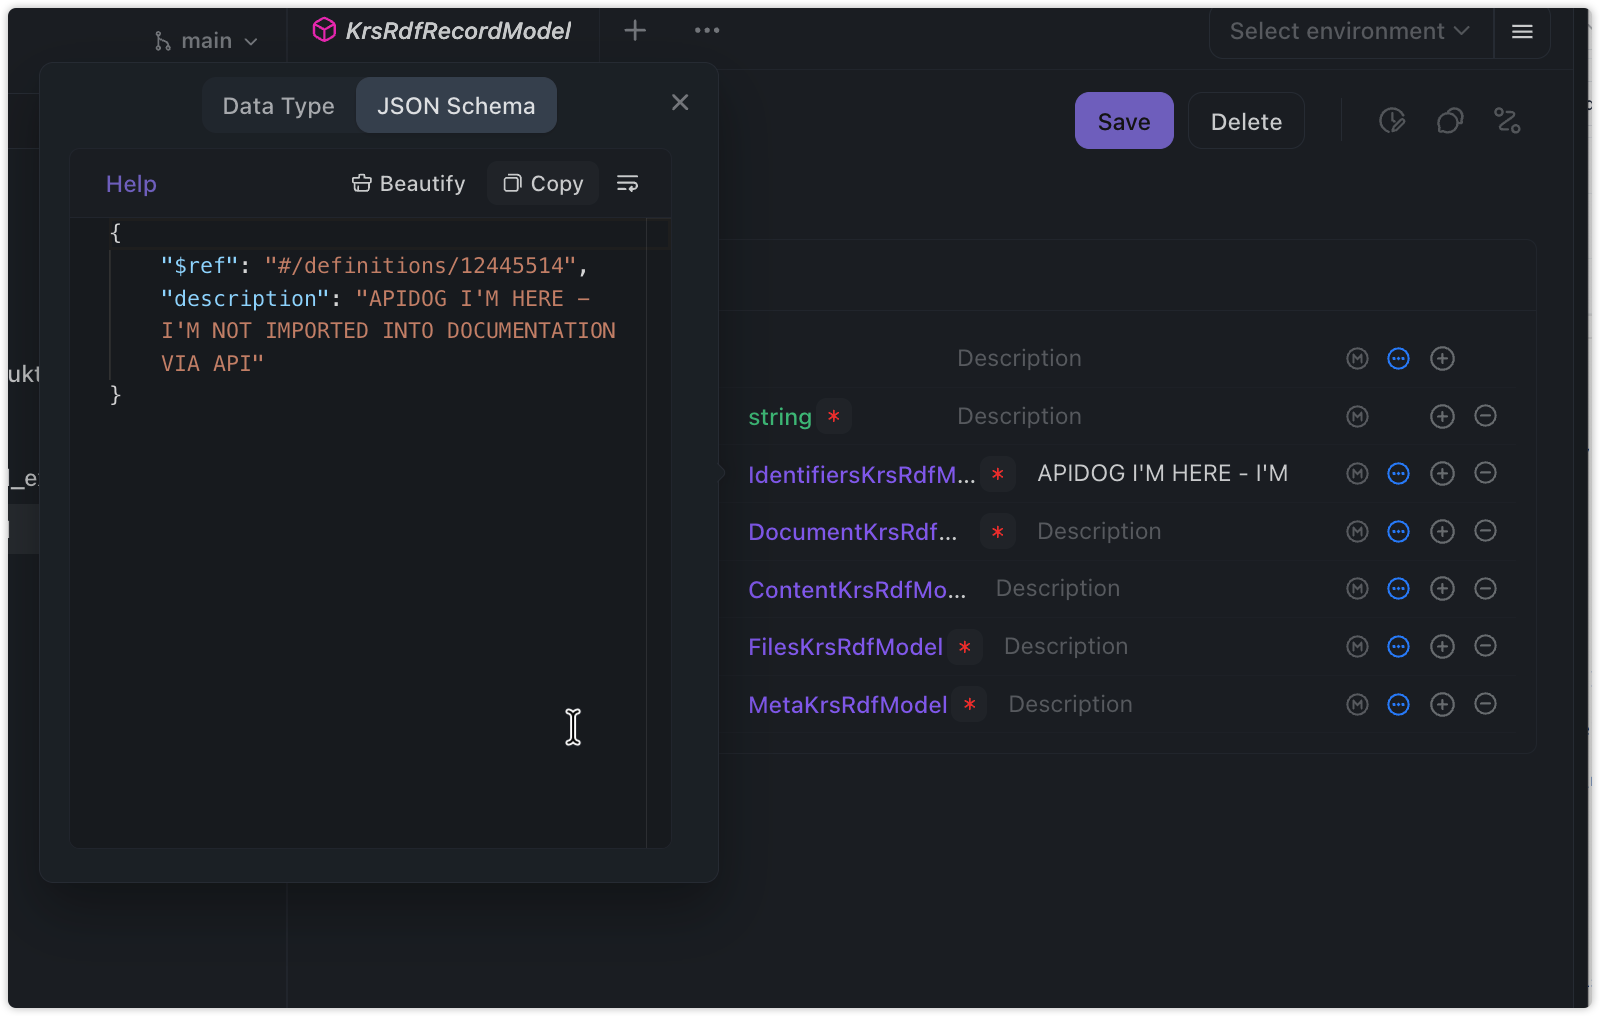The image size is (1600, 1016).
Task: Close the JSON Schema popup
Action: [680, 103]
